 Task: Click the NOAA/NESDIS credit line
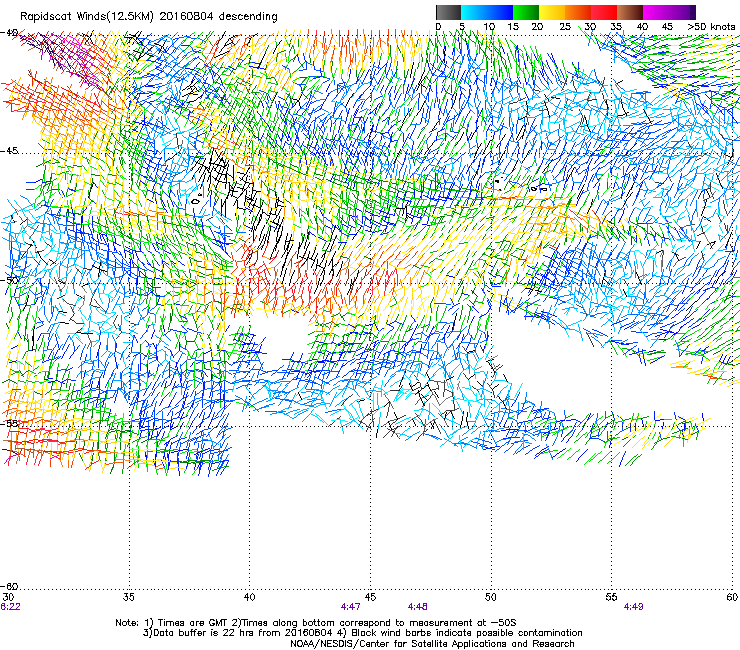pos(432,644)
